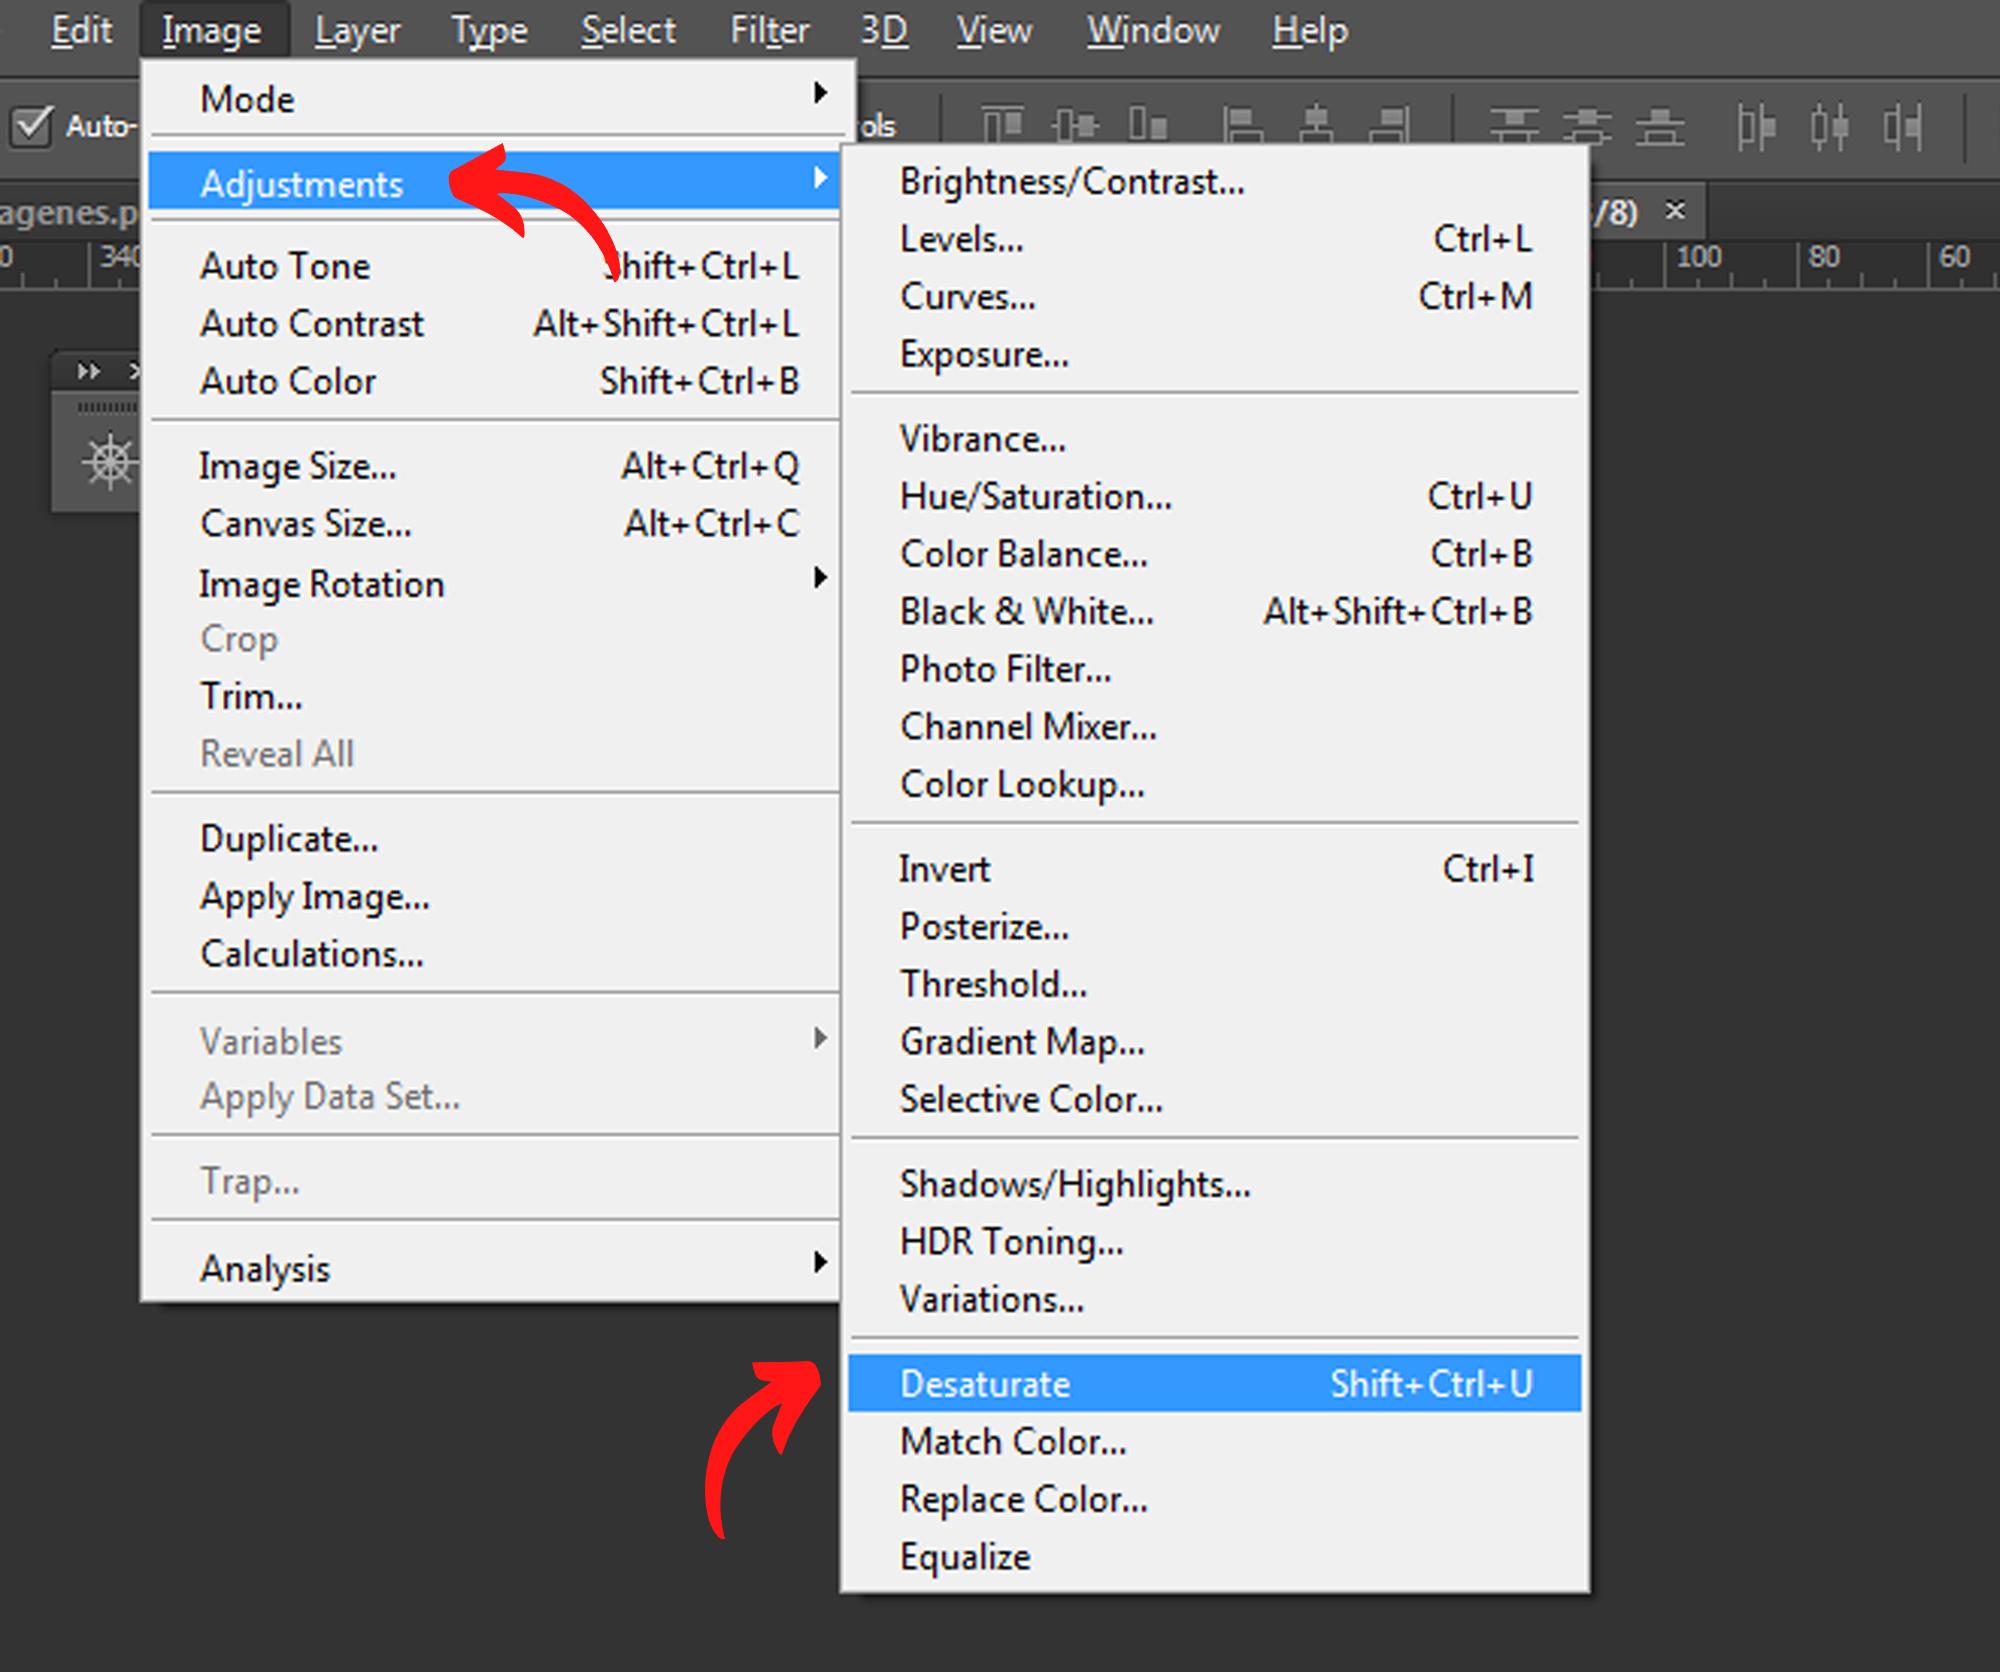Enable Vibrance color adjustment
This screenshot has width=2000, height=1672.
click(980, 435)
